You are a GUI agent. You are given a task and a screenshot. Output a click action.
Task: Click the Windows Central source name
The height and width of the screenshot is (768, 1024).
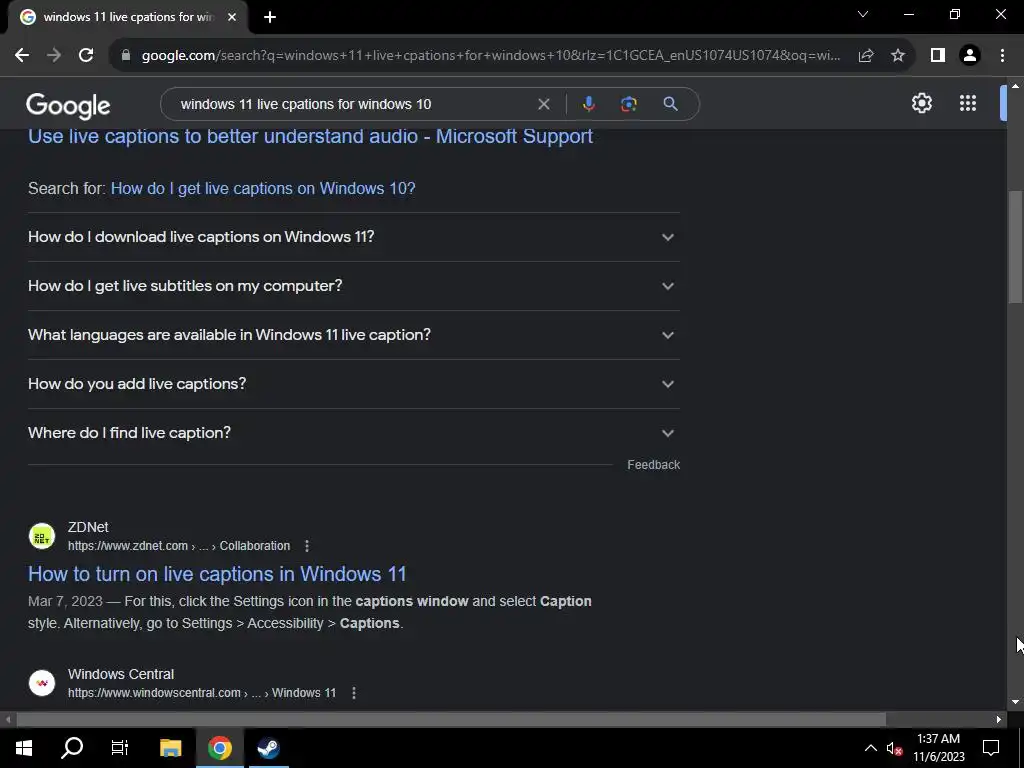point(121,674)
